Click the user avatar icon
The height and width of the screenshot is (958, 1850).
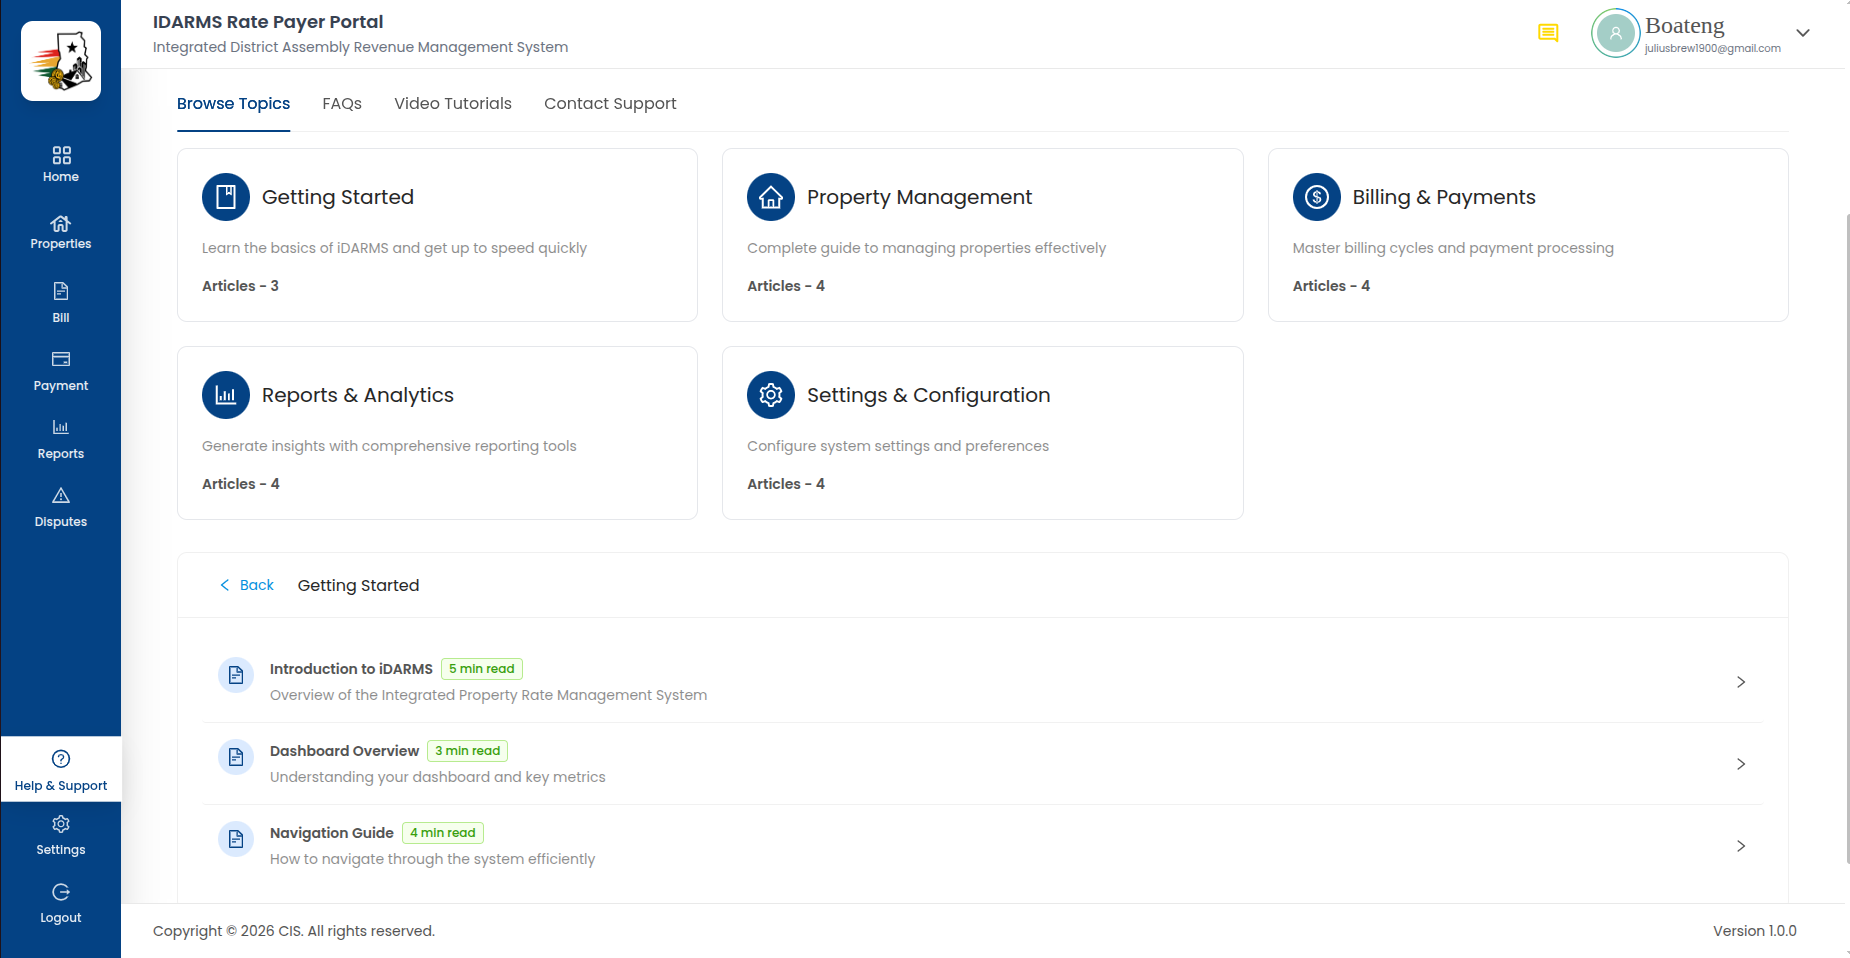click(x=1616, y=33)
